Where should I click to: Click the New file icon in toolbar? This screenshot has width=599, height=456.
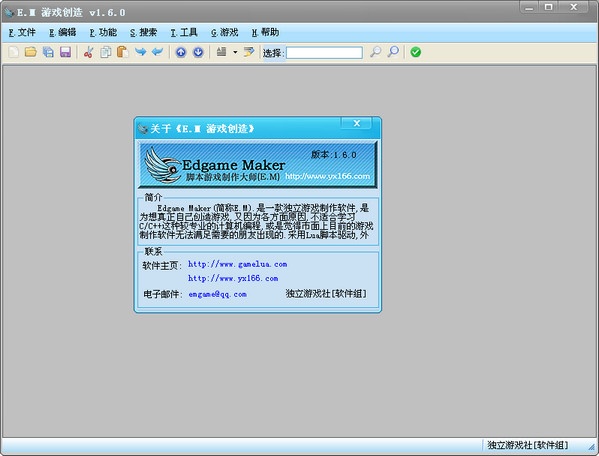coord(13,52)
